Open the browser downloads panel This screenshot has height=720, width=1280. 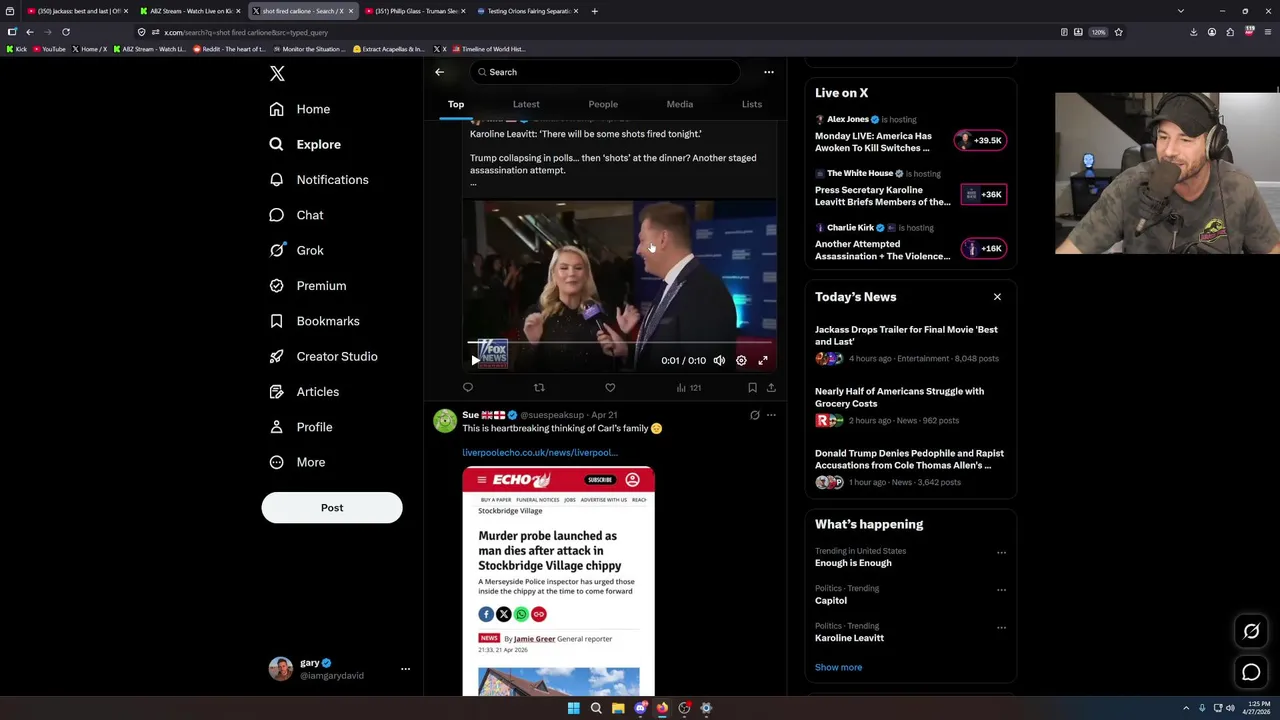click(1193, 32)
